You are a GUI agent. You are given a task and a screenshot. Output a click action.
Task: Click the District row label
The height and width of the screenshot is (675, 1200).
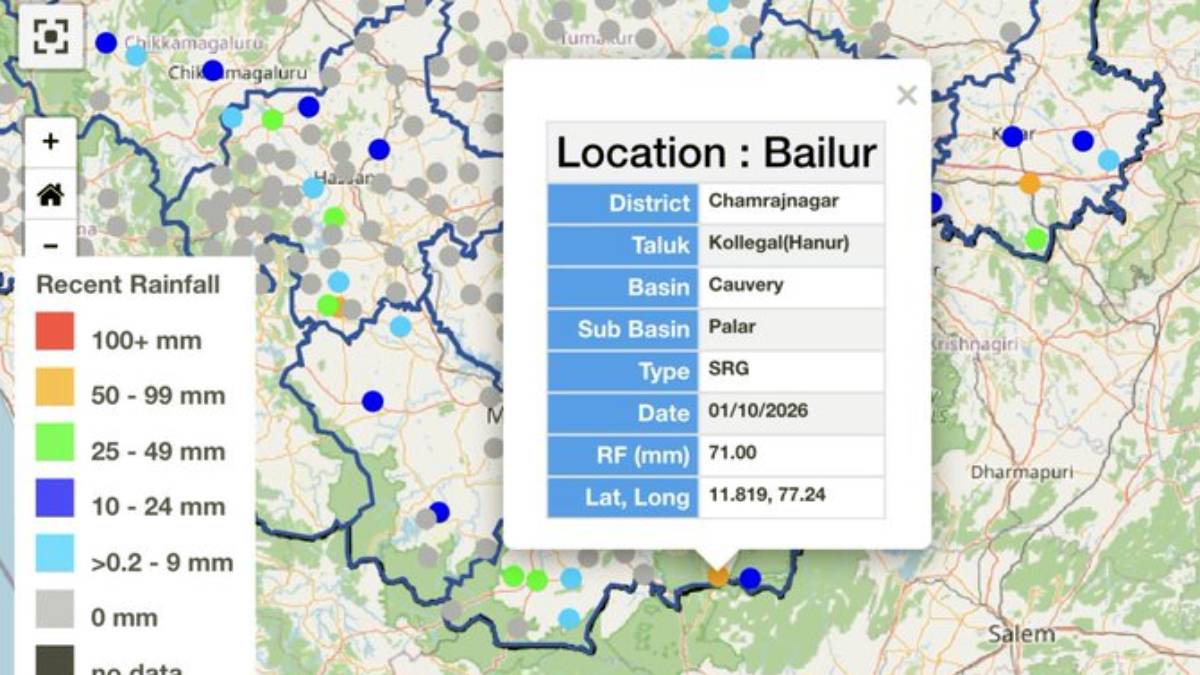click(623, 203)
